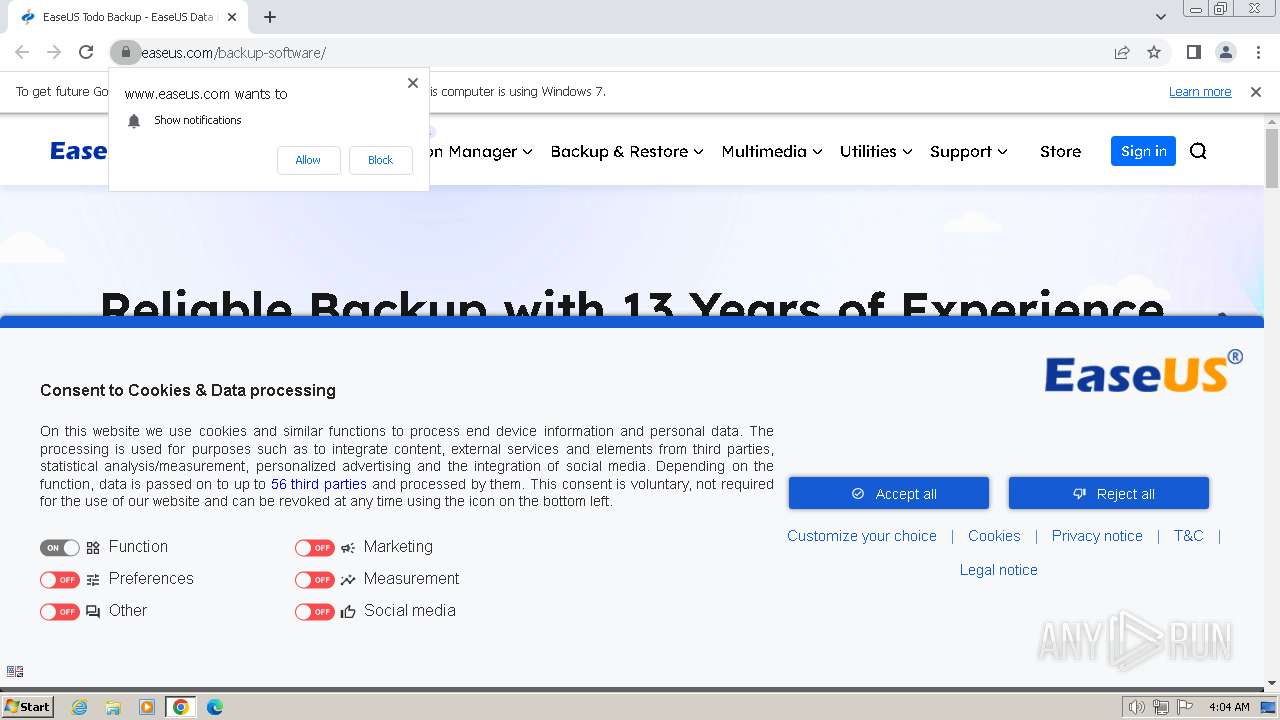Viewport: 1280px width, 720px height.
Task: Open the Chrome profile avatar
Action: [x=1225, y=52]
